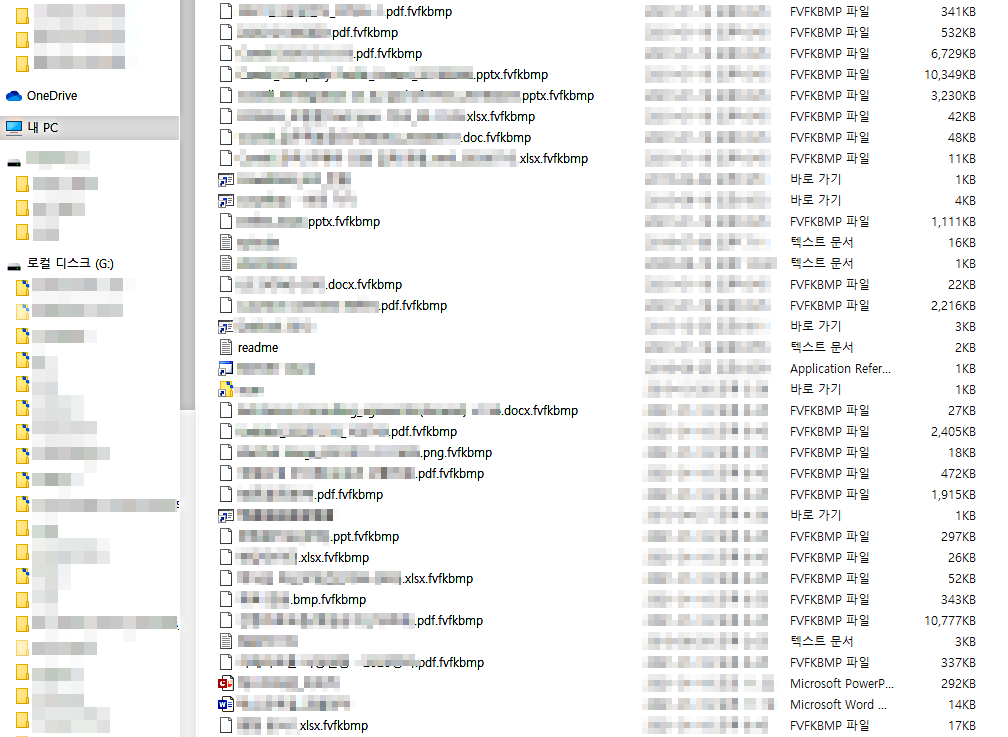Click the Word document icon of 14KB file

click(x=226, y=704)
